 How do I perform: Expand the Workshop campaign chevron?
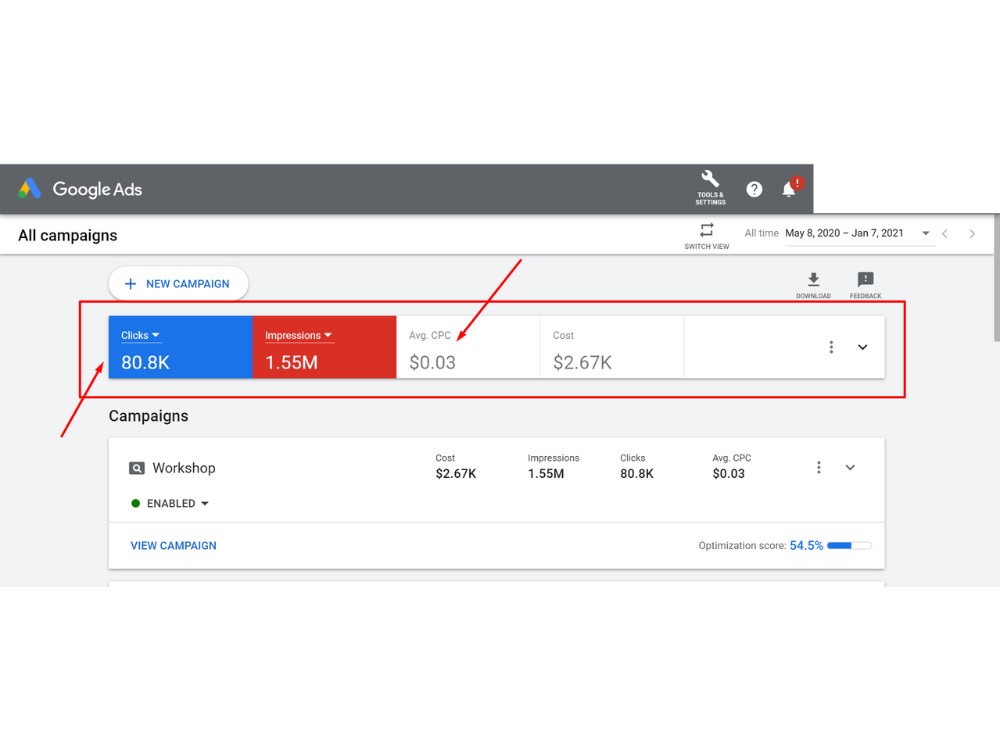coord(850,467)
